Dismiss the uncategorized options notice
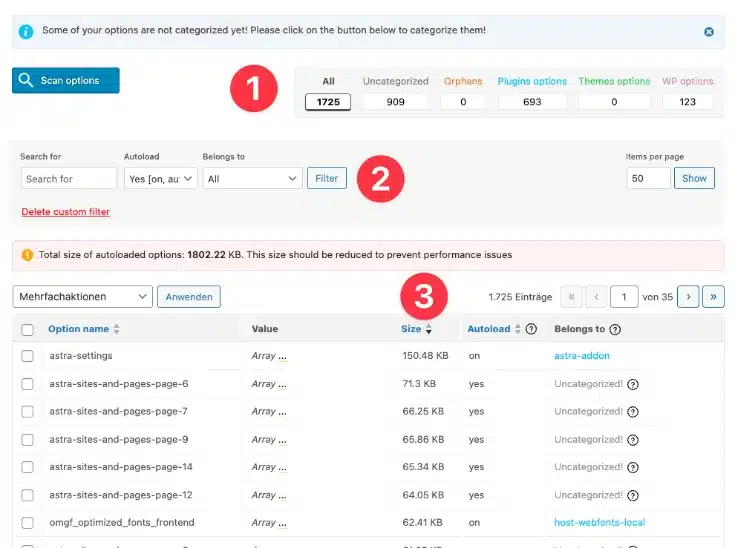Screen dimensions: 735x548 point(709,31)
